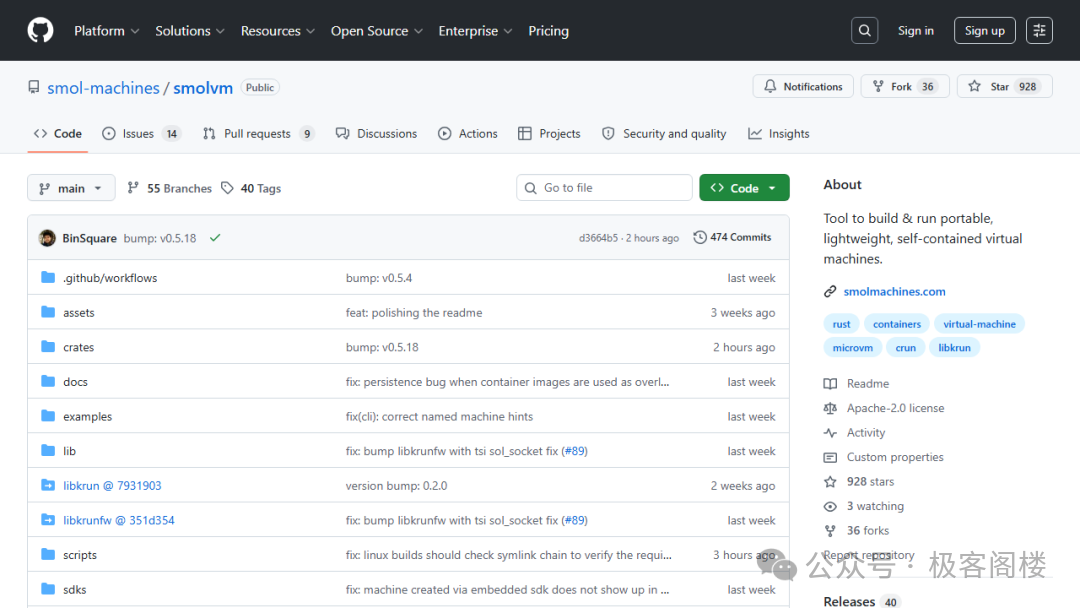Click the Sign up button

click(x=984, y=30)
